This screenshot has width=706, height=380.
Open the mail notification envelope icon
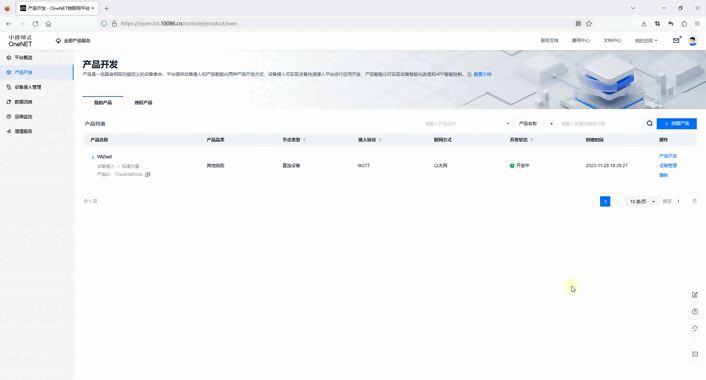coord(676,41)
